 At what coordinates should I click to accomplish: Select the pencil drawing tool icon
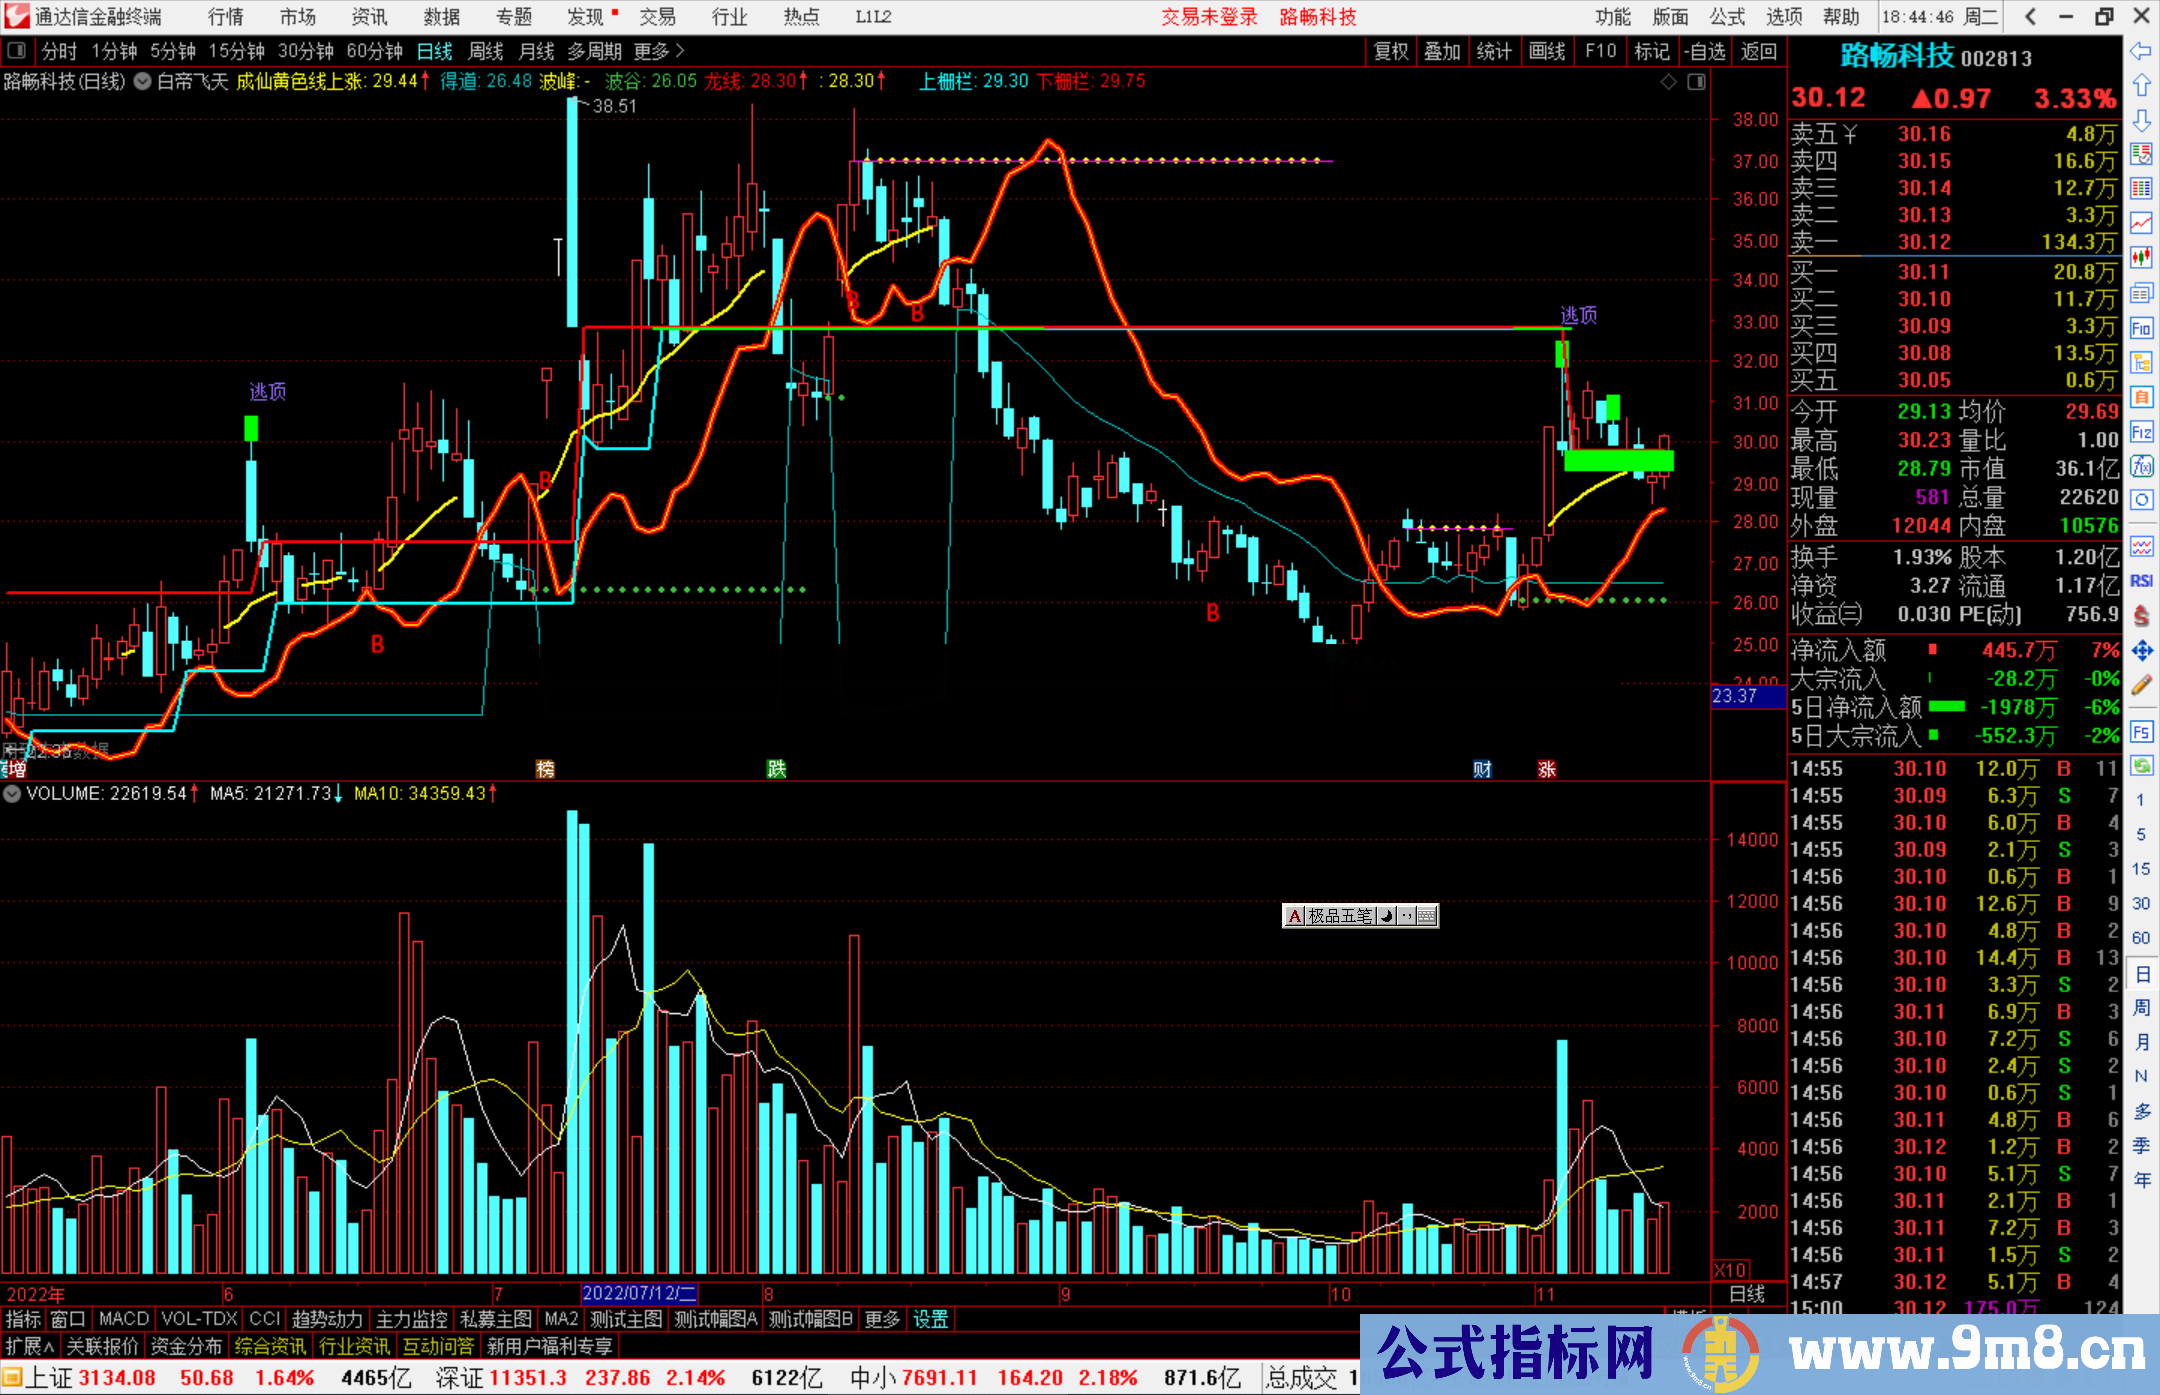coord(2141,685)
